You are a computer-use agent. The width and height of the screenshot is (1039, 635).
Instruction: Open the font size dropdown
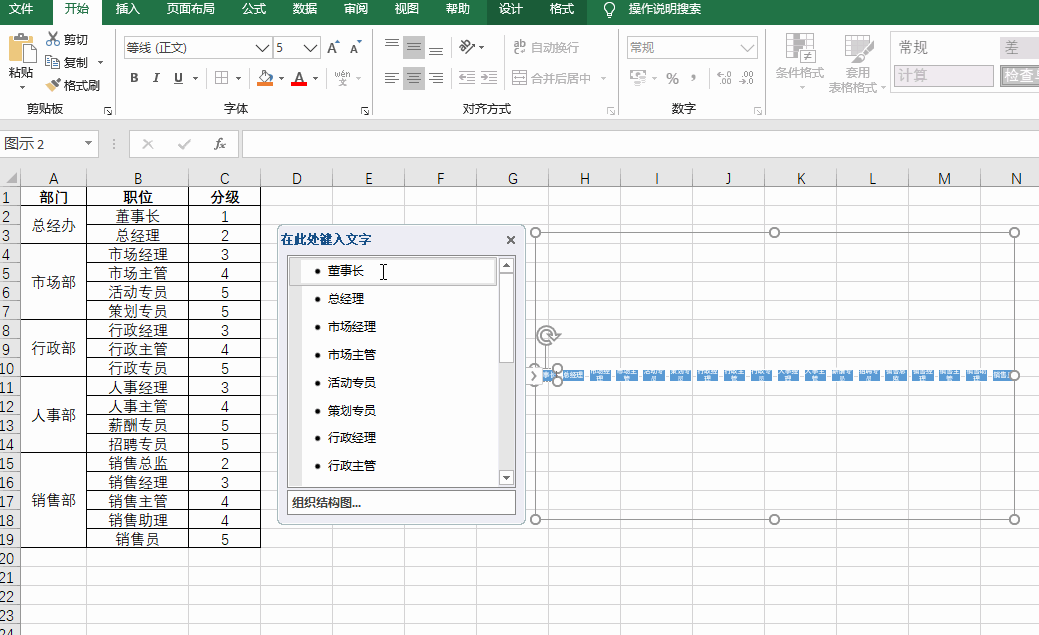(308, 47)
